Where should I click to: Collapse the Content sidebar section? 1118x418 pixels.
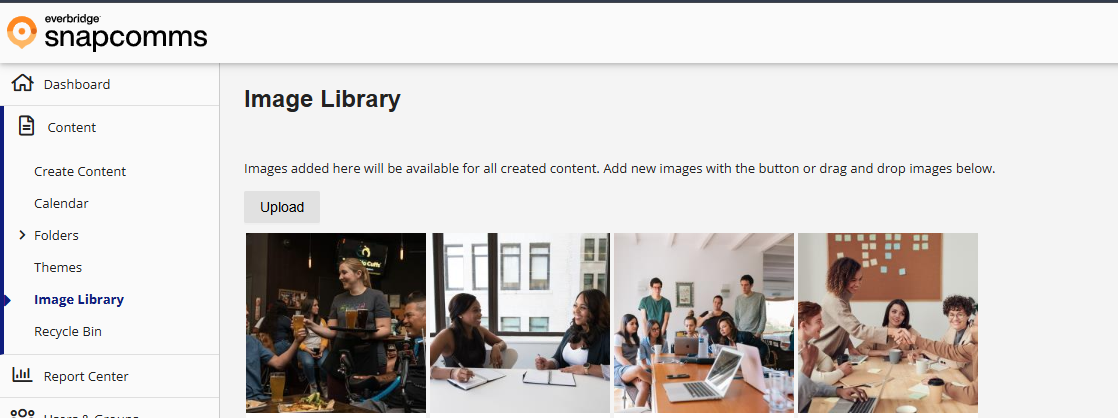(x=110, y=127)
